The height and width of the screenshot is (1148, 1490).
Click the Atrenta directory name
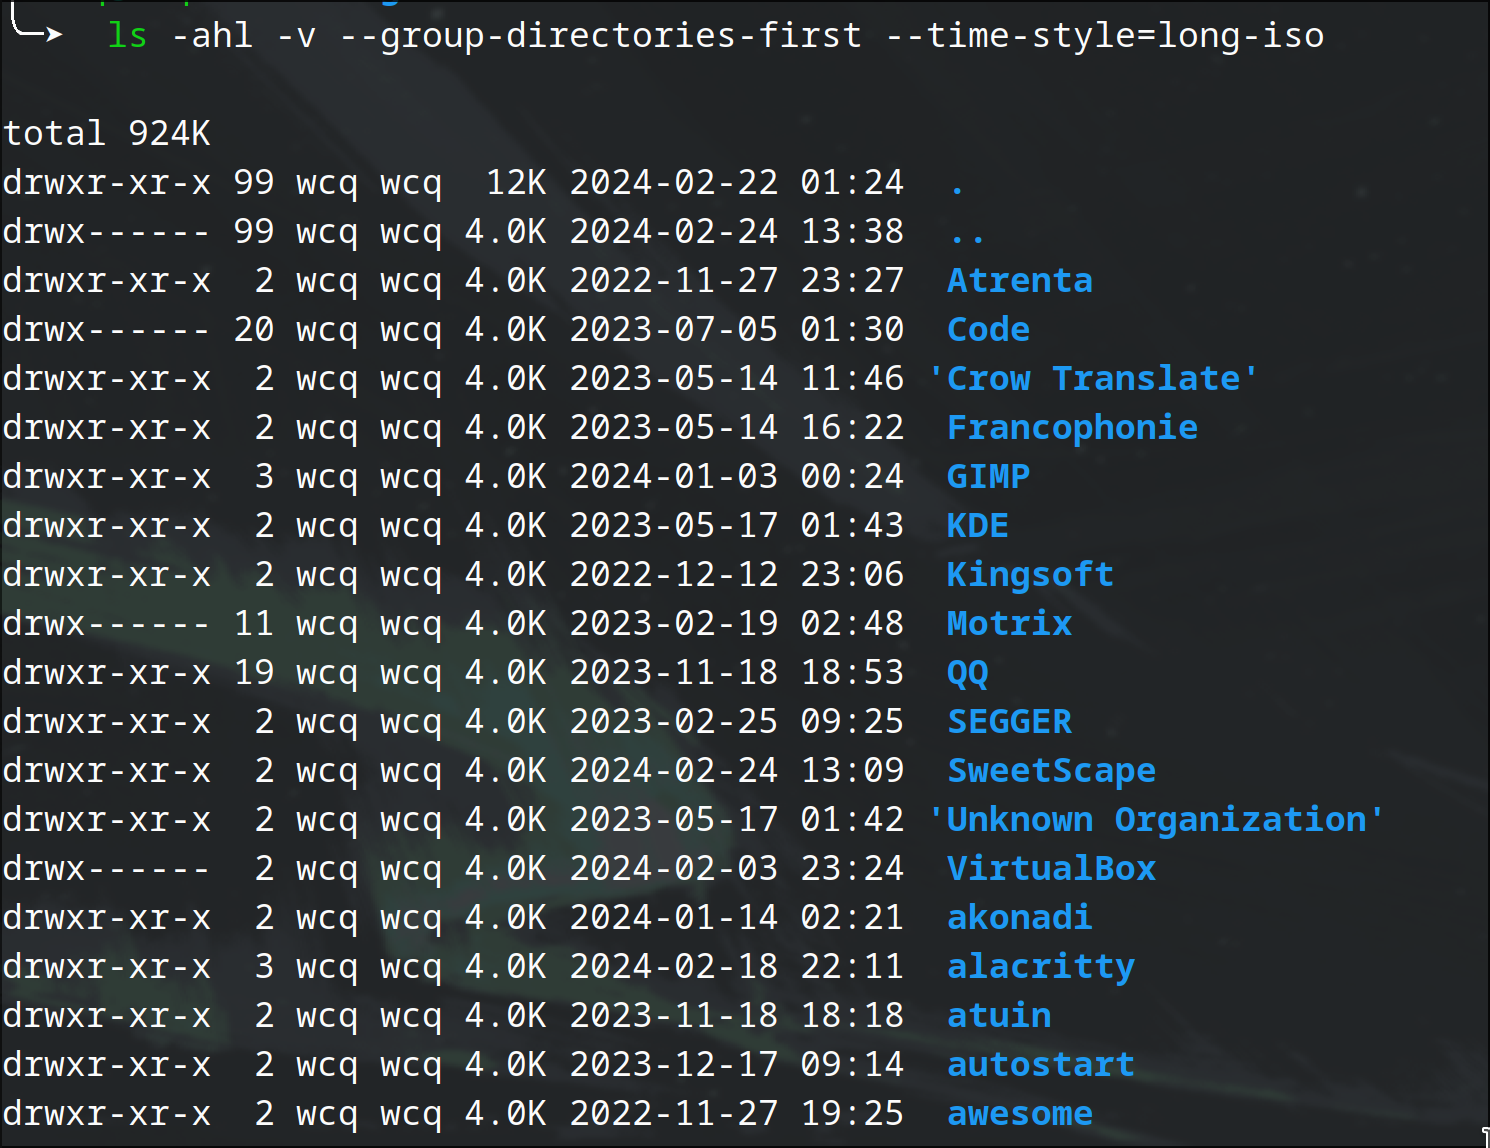point(1020,280)
